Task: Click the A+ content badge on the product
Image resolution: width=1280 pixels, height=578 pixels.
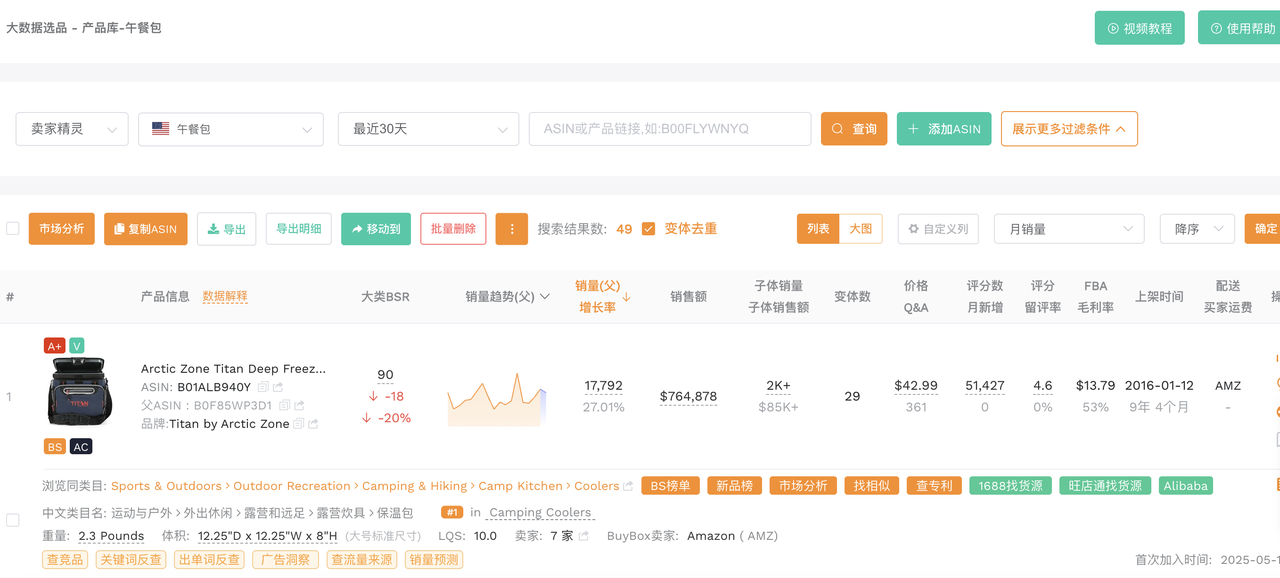Action: pyautogui.click(x=54, y=346)
